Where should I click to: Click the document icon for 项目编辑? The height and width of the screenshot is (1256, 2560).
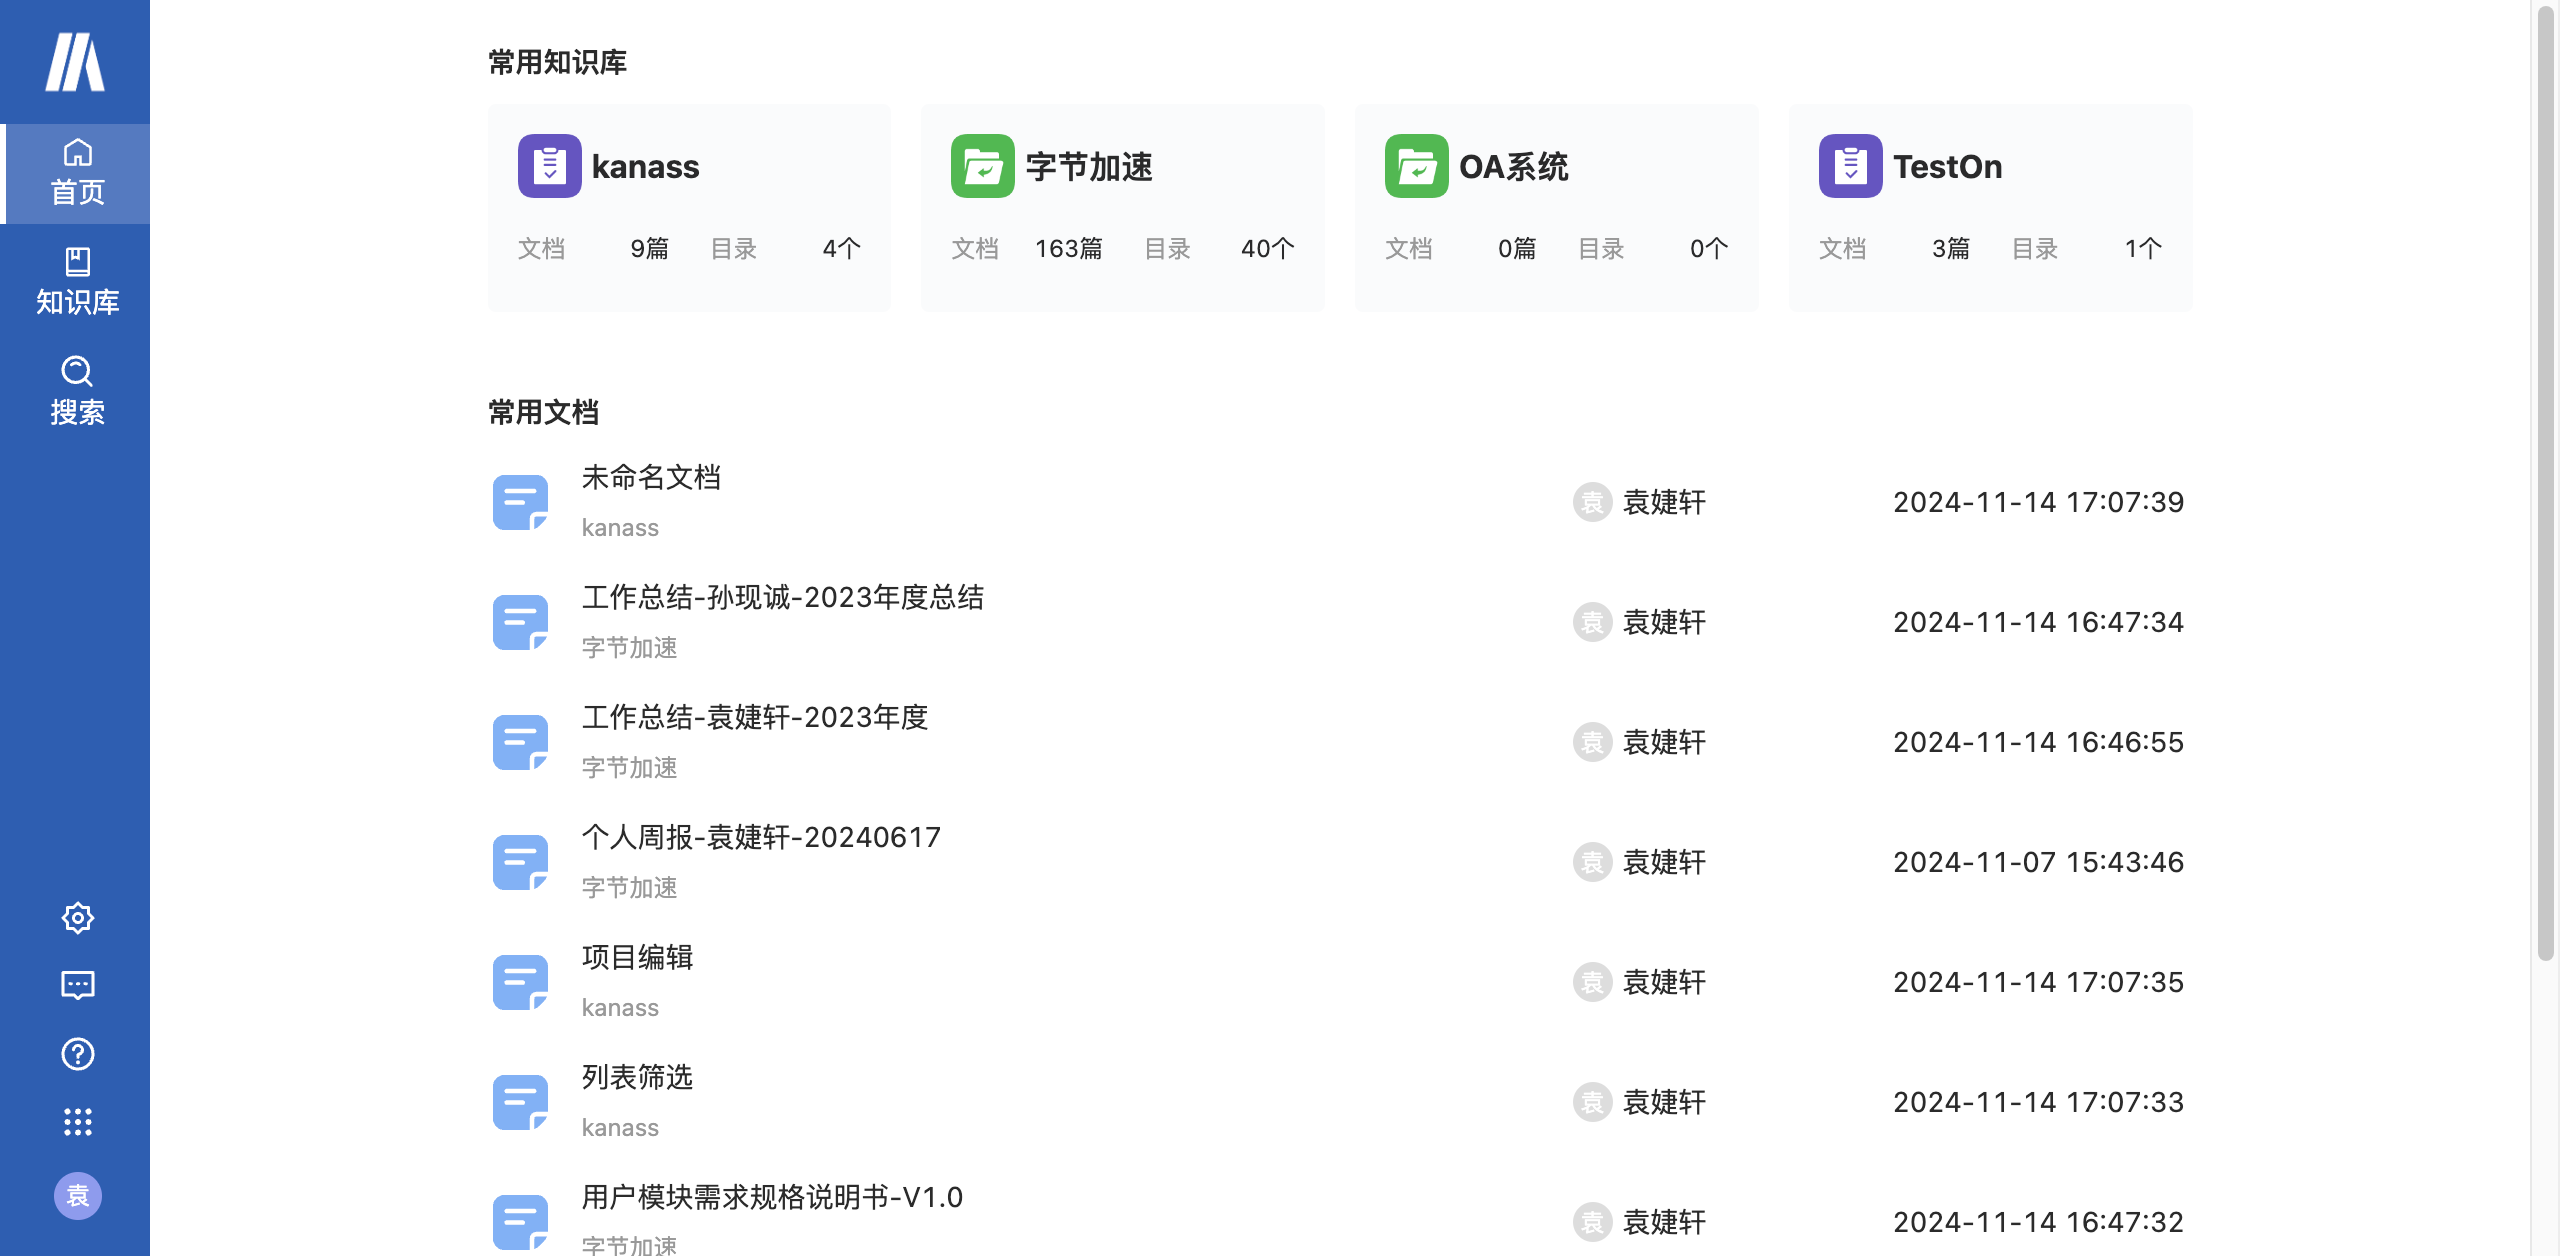(x=520, y=982)
